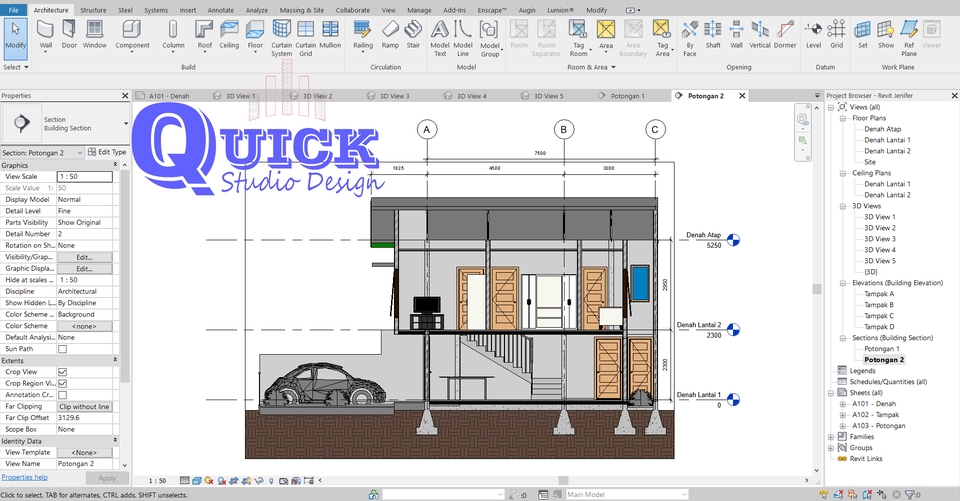Select the Grid datum tool
This screenshot has width=960, height=501.
836,34
